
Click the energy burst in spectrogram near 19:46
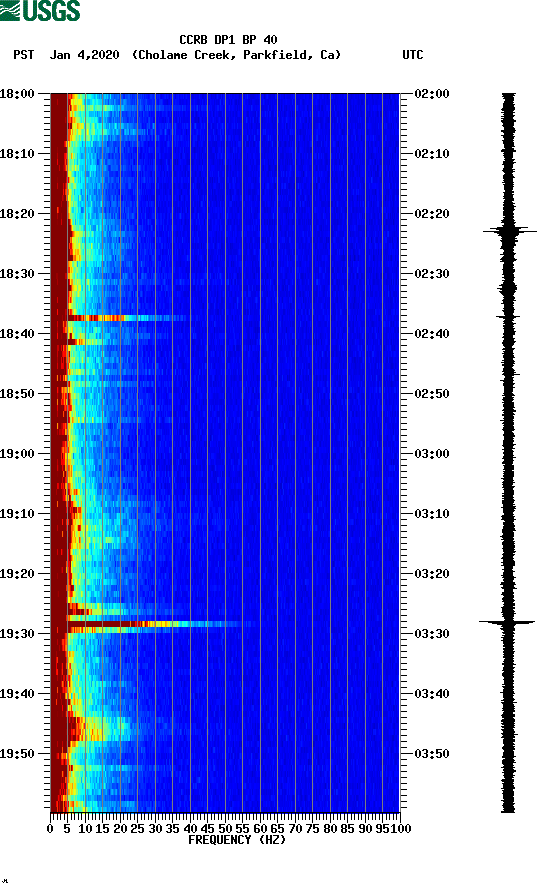[x=97, y=728]
